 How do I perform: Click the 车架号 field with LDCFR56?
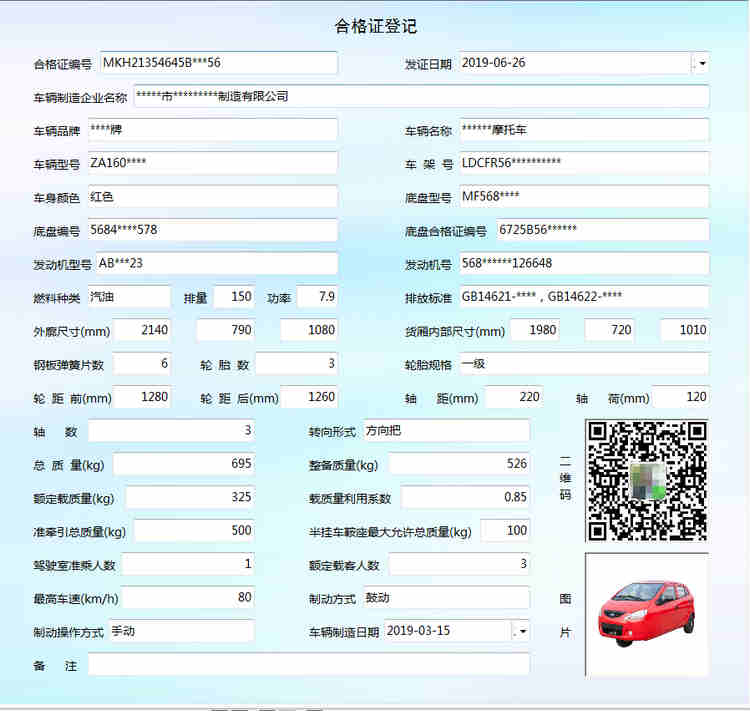[x=584, y=164]
